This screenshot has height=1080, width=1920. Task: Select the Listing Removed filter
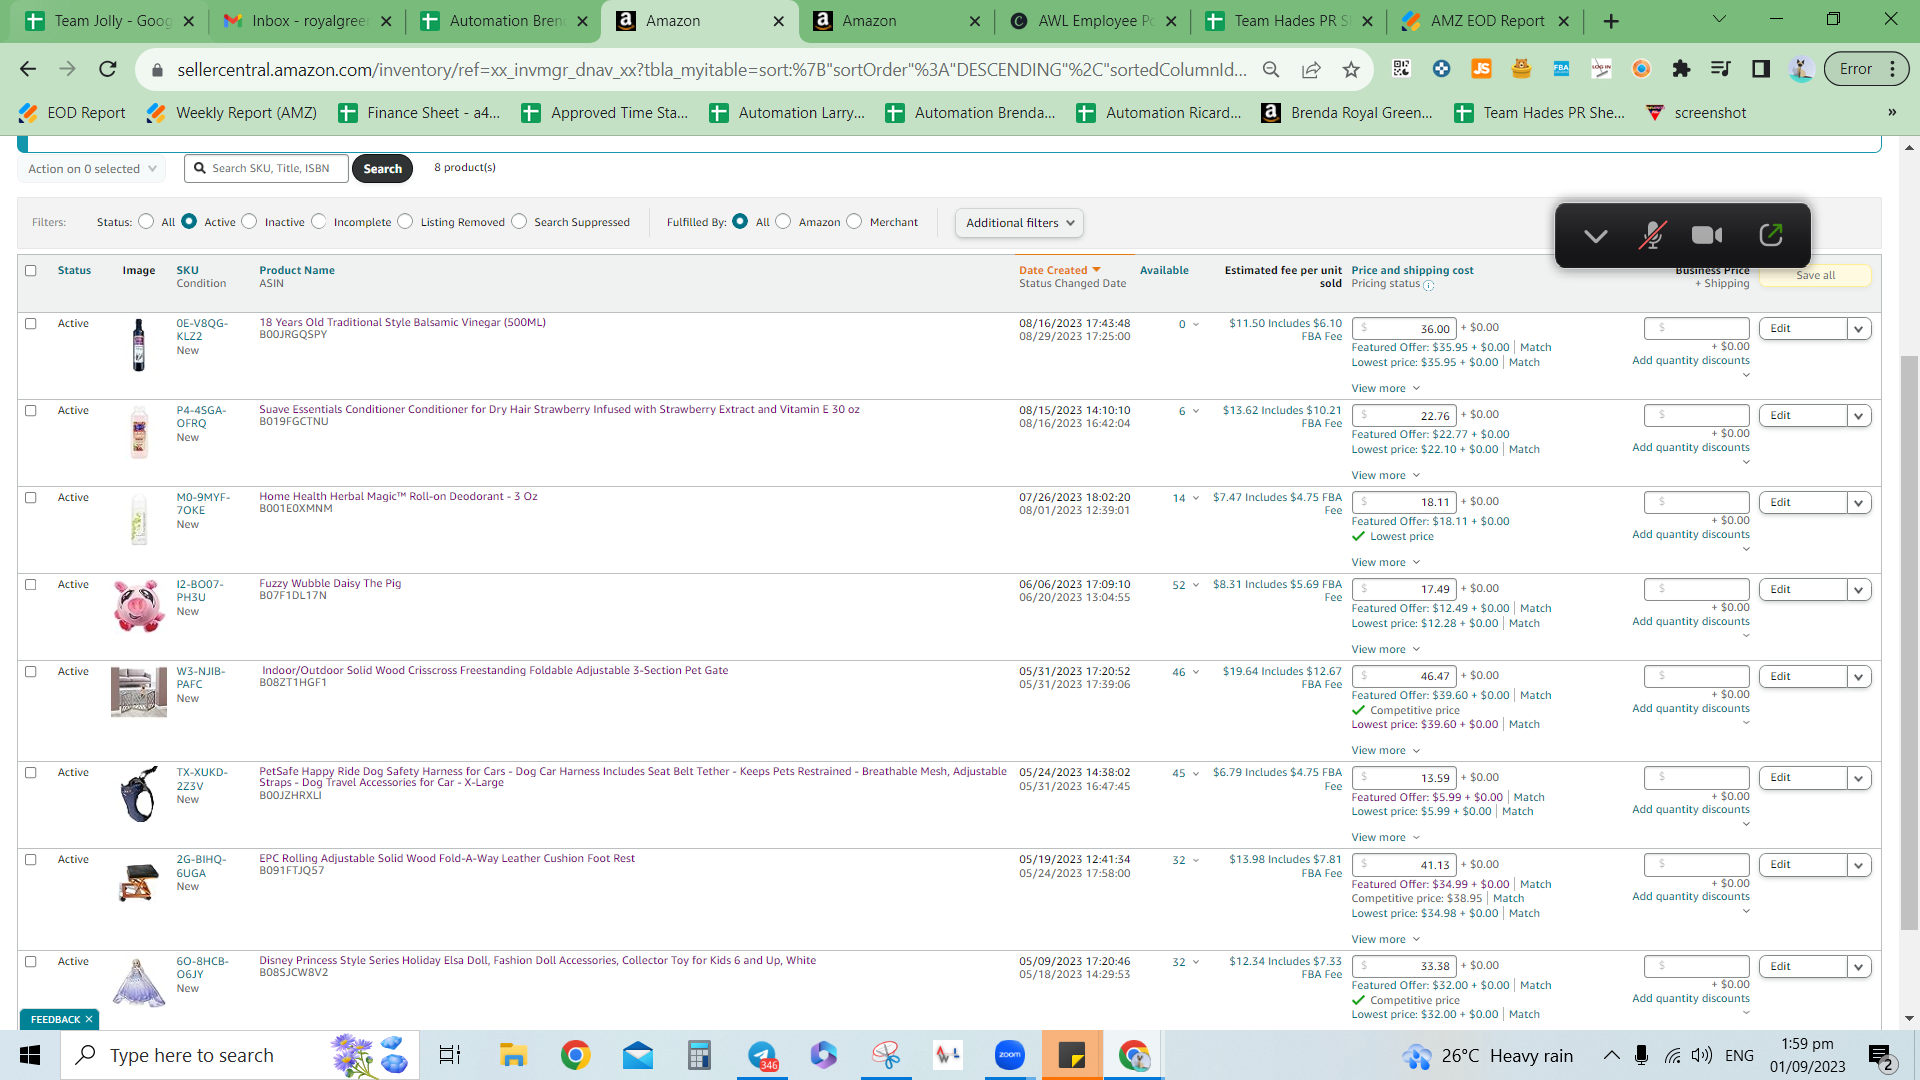(x=405, y=222)
